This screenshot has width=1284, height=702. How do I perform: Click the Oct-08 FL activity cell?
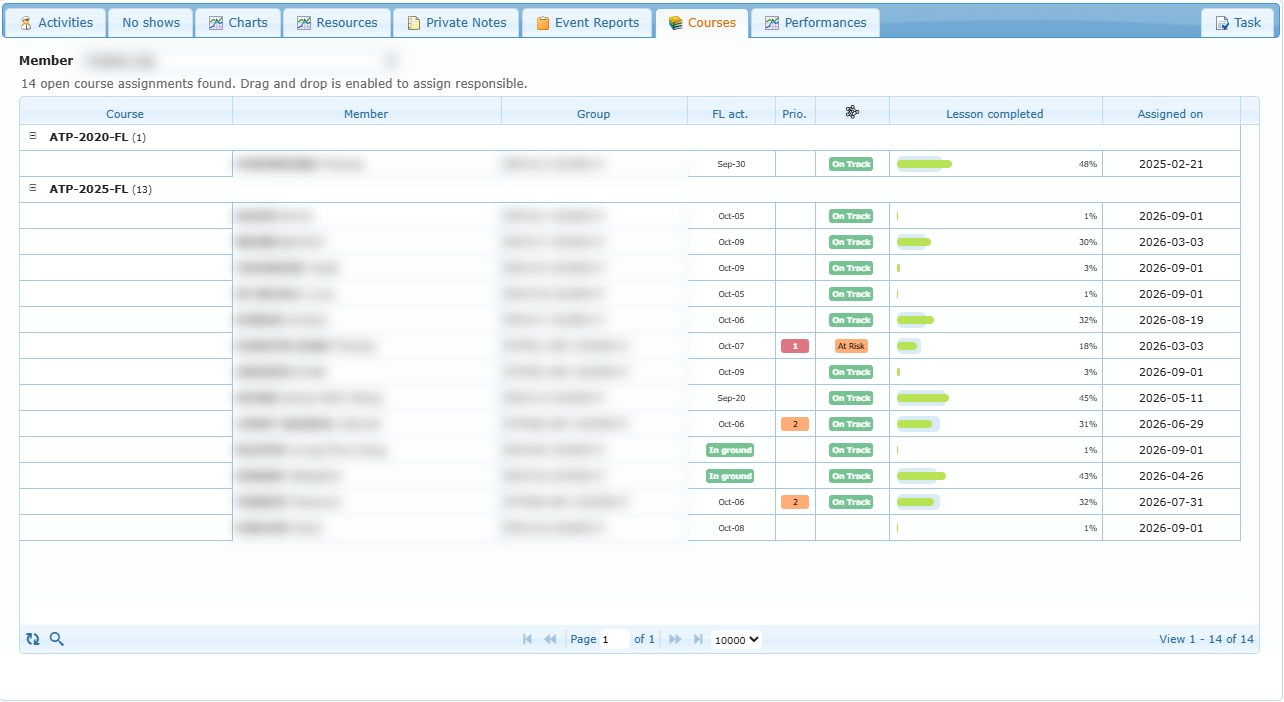731,528
